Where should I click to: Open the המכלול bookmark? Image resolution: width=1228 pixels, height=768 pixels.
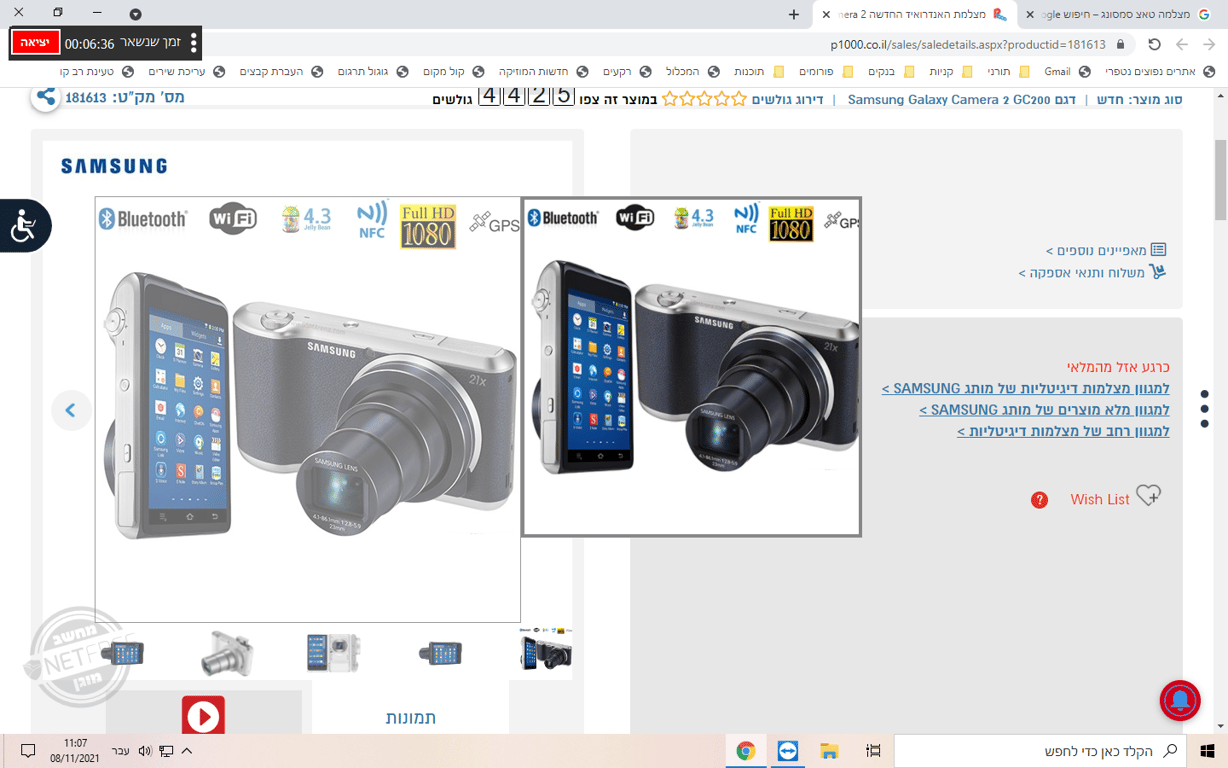tap(692, 71)
